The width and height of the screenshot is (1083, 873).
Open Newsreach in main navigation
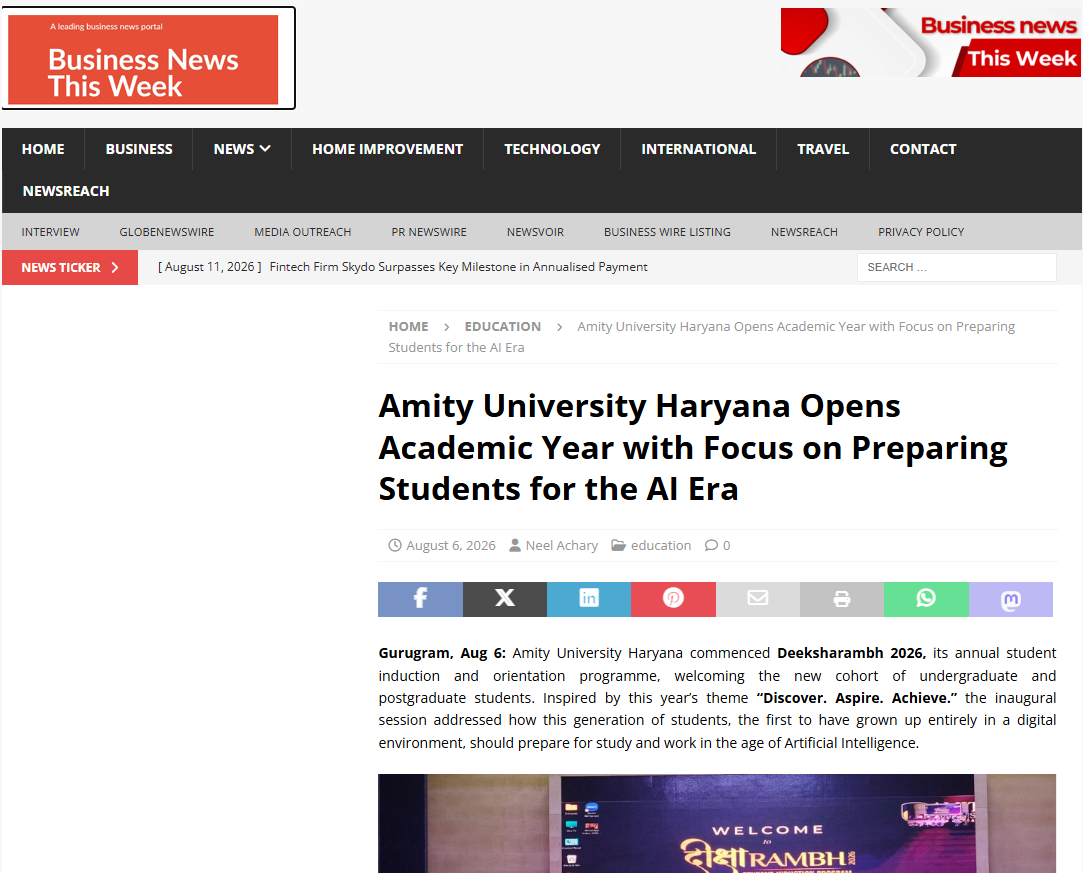(66, 191)
